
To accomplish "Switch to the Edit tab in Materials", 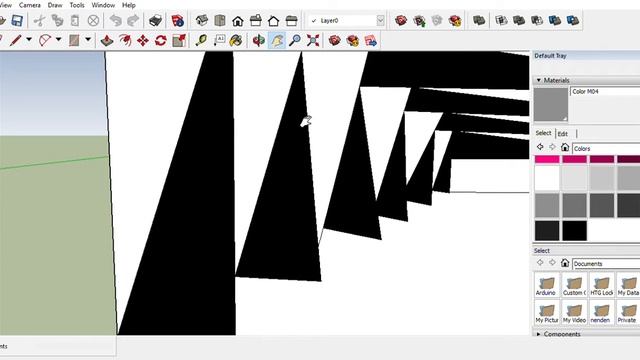I will pos(563,133).
